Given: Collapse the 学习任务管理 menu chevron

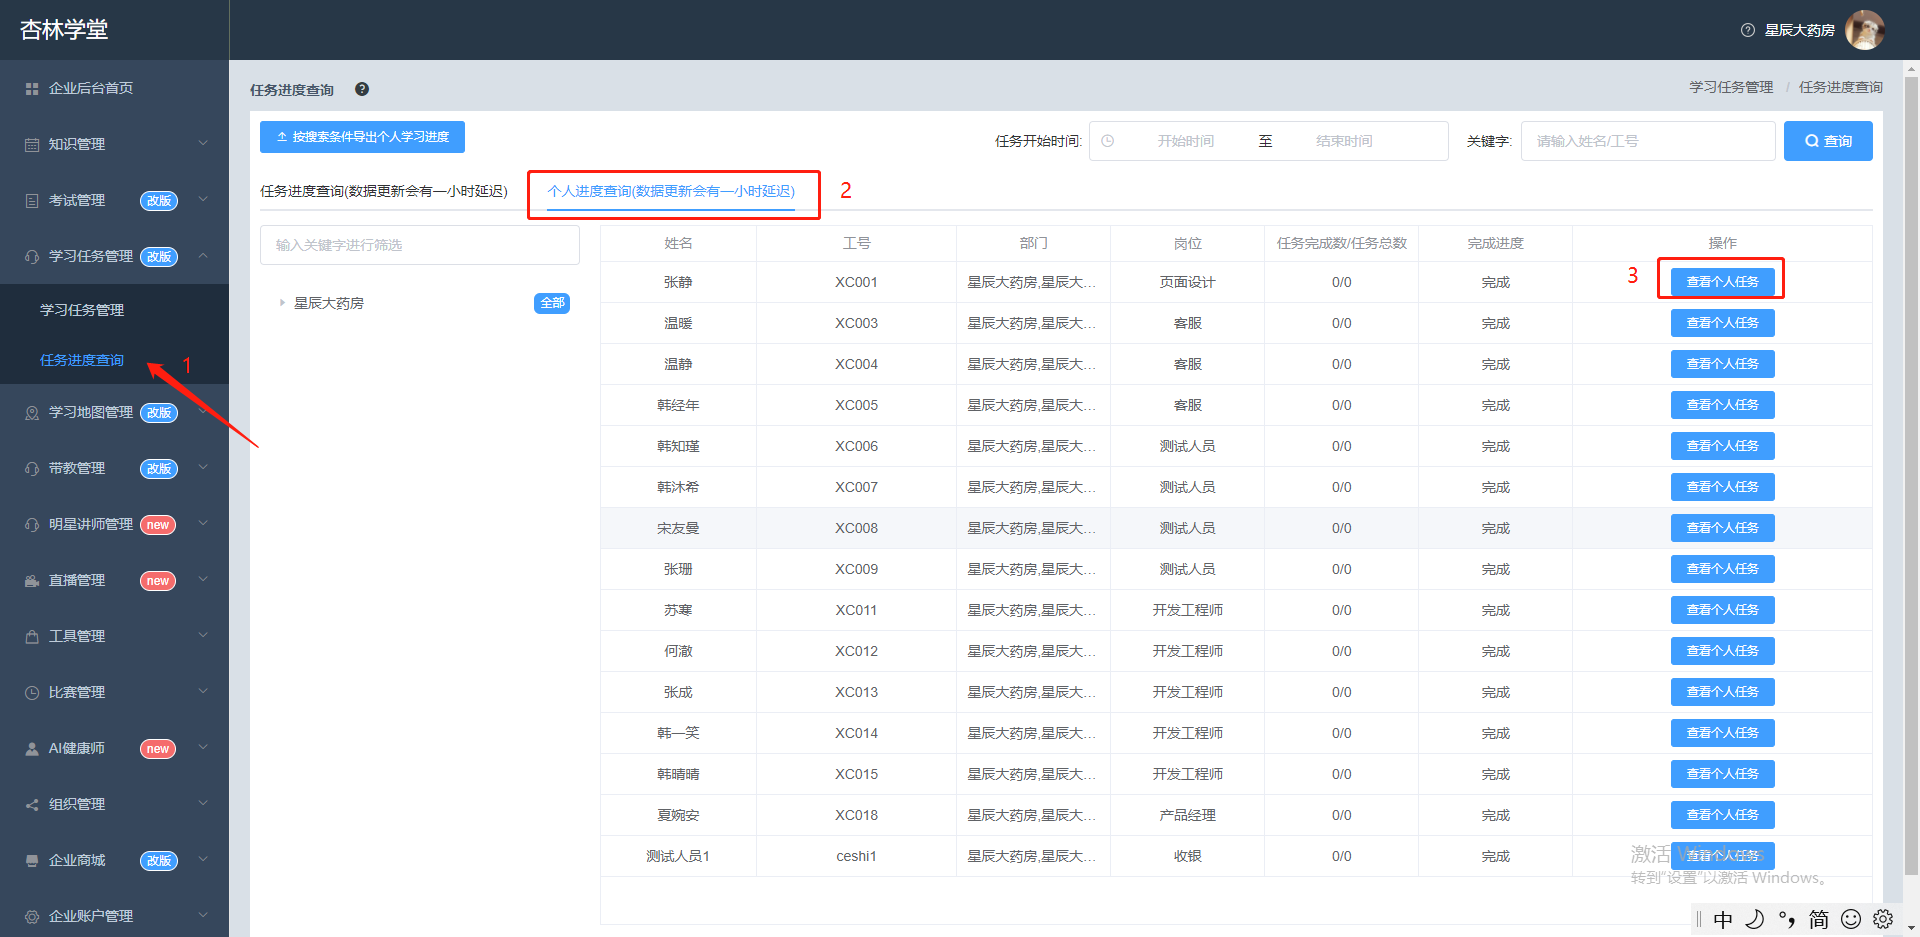Looking at the screenshot, I should pyautogui.click(x=203, y=255).
